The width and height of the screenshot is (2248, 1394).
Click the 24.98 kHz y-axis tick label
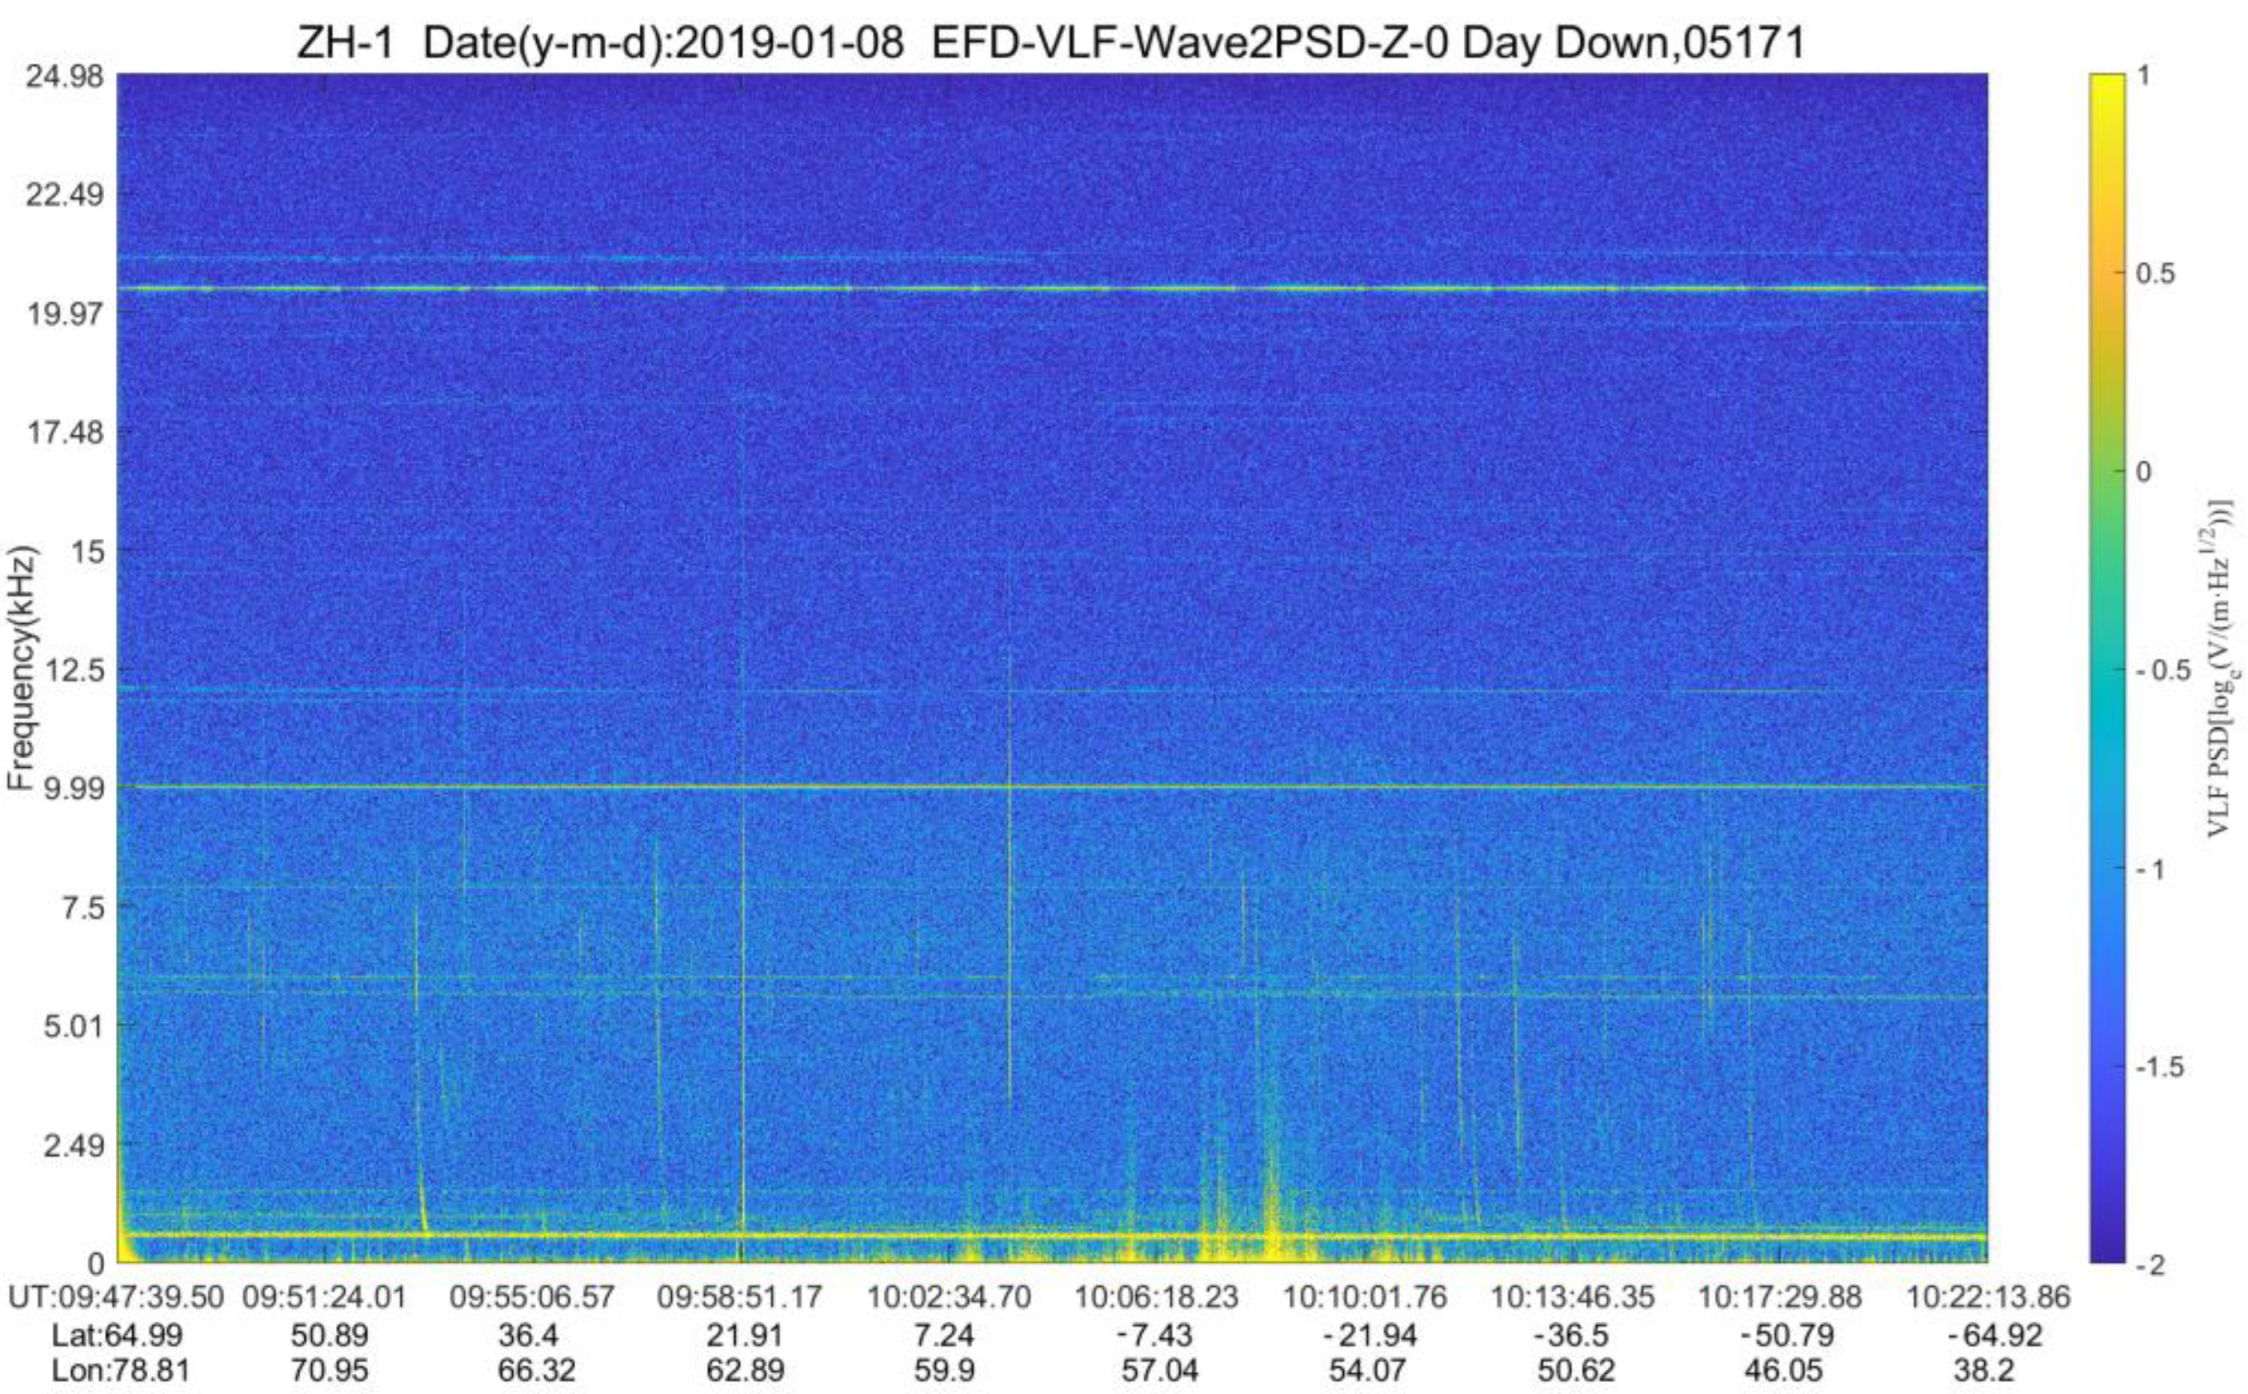click(x=64, y=76)
